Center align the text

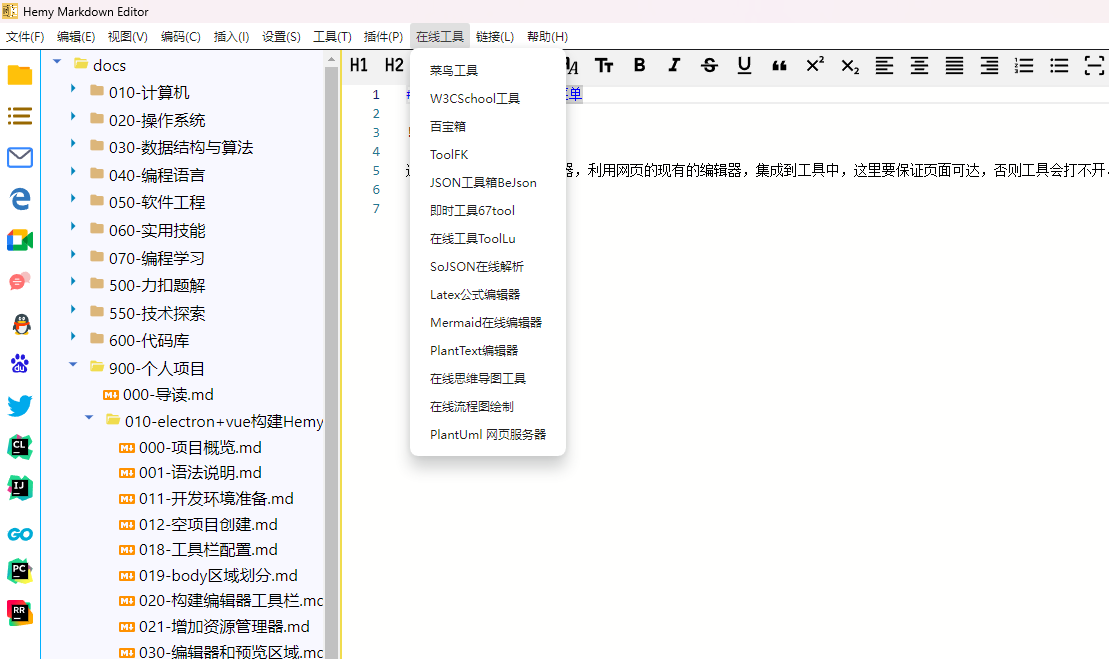pos(919,66)
